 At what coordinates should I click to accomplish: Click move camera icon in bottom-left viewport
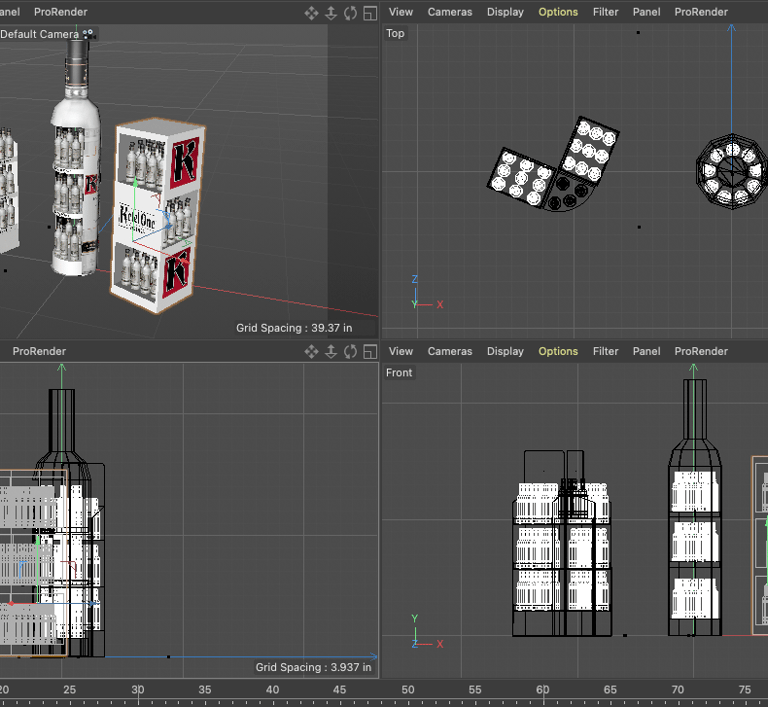point(311,351)
